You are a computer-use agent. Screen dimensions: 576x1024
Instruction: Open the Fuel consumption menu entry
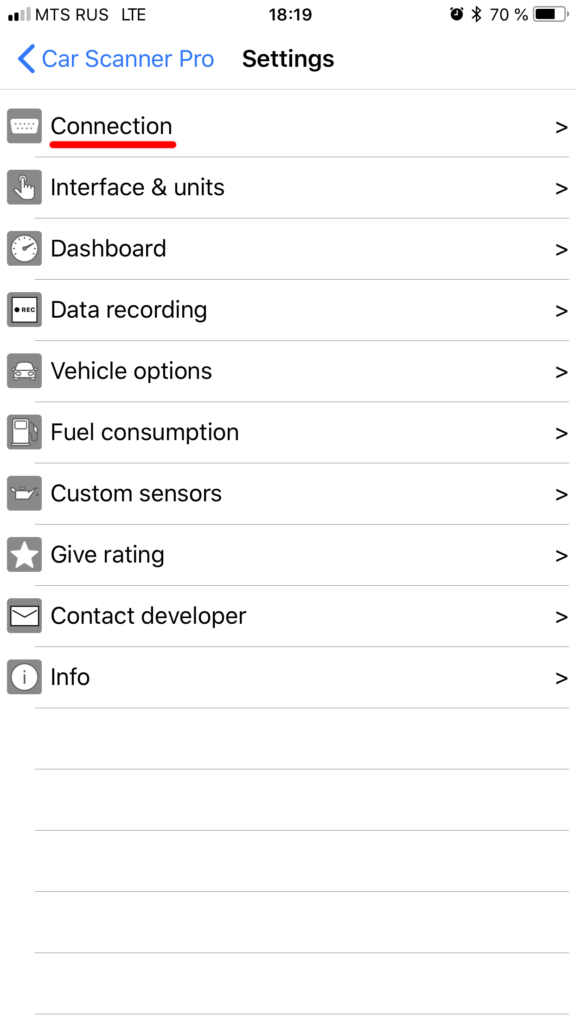pos(145,432)
